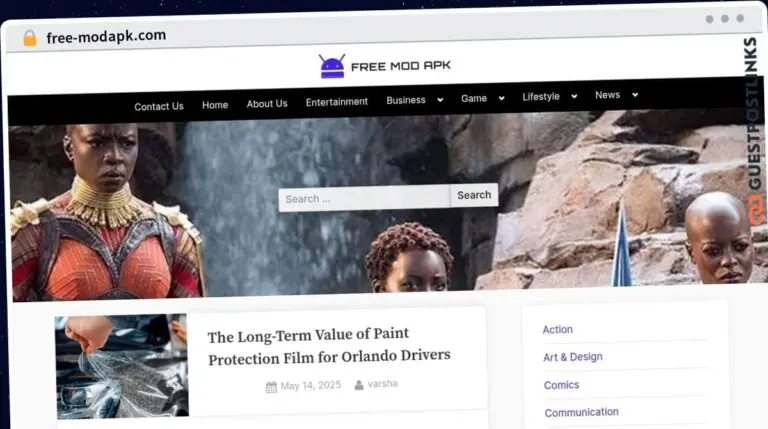Open the Paint Protection Film article title
The image size is (768, 429).
click(329, 346)
